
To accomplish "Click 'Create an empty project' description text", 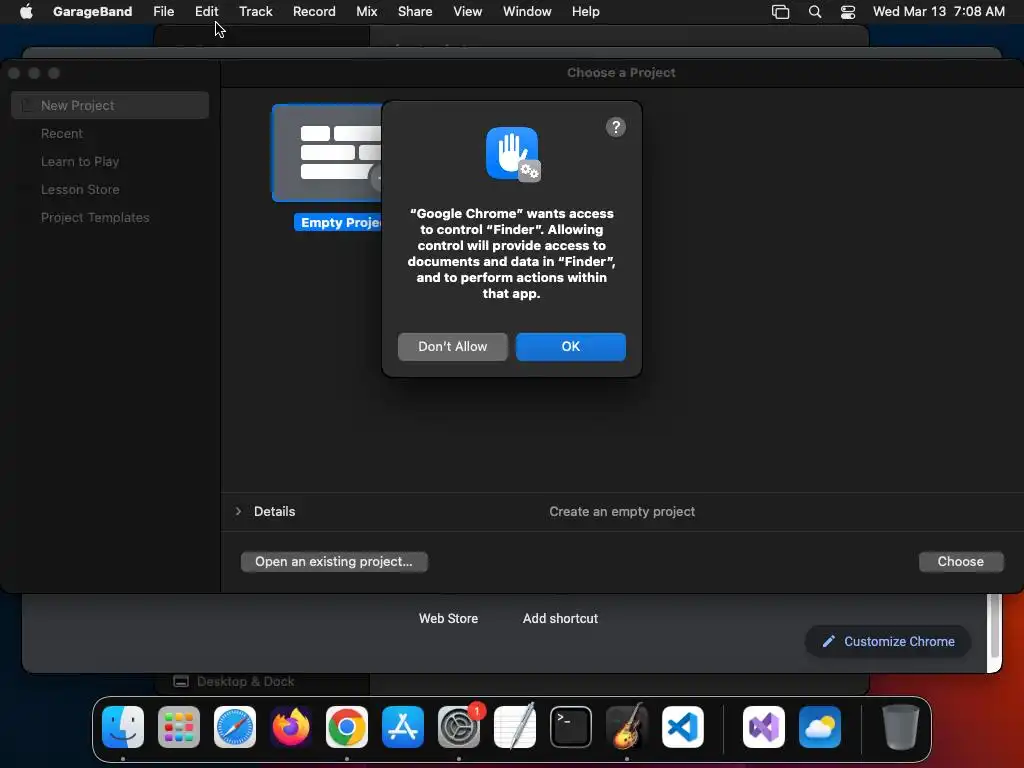I will [x=622, y=511].
